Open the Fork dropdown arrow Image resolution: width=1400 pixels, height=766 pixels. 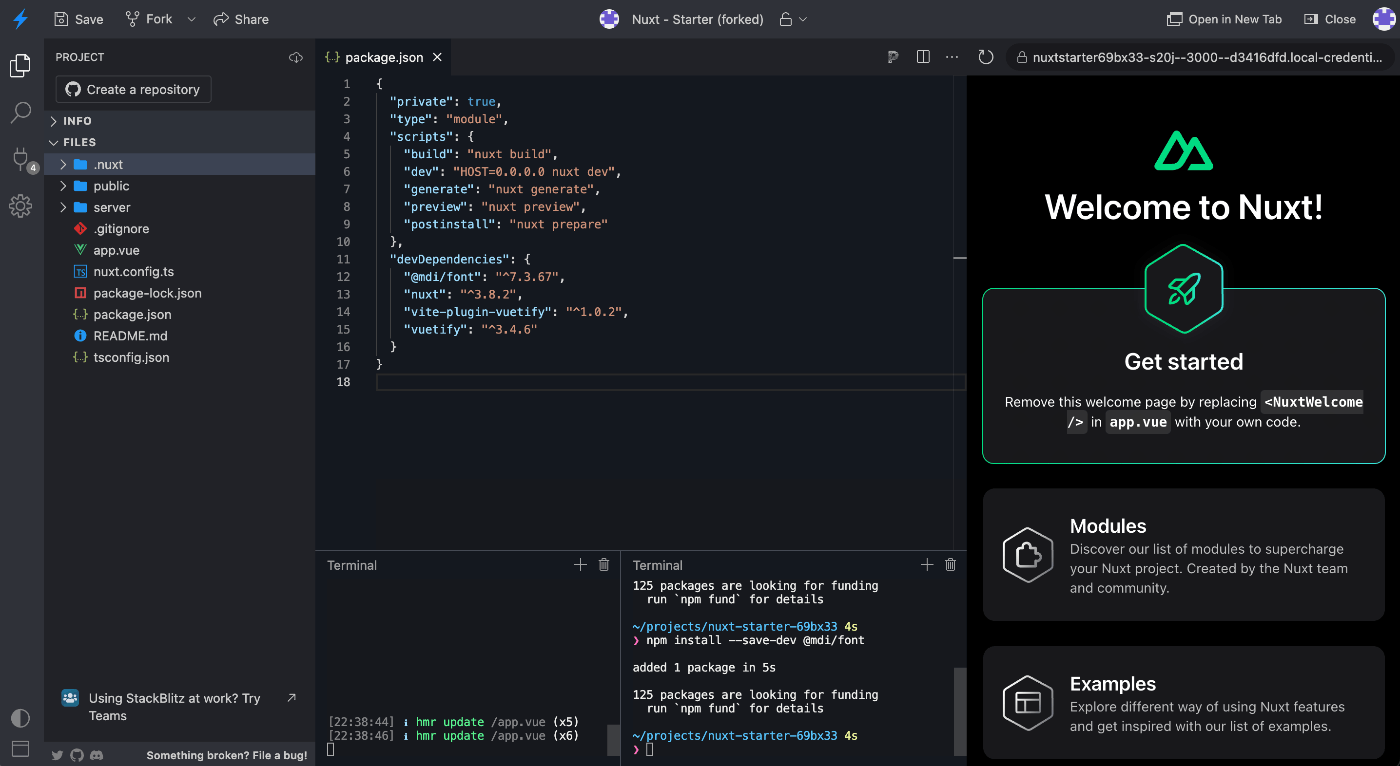click(x=191, y=19)
